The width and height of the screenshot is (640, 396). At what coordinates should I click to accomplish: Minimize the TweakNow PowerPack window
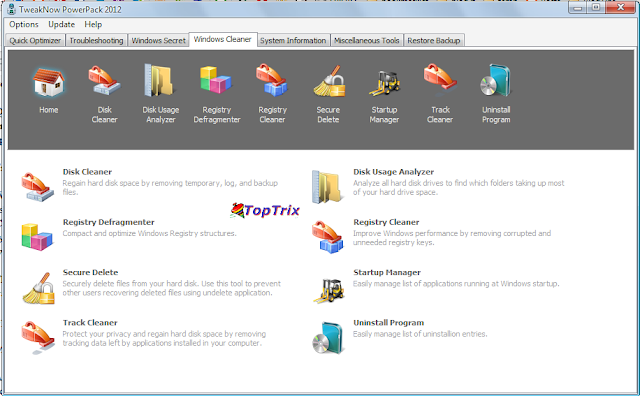tap(578, 7)
